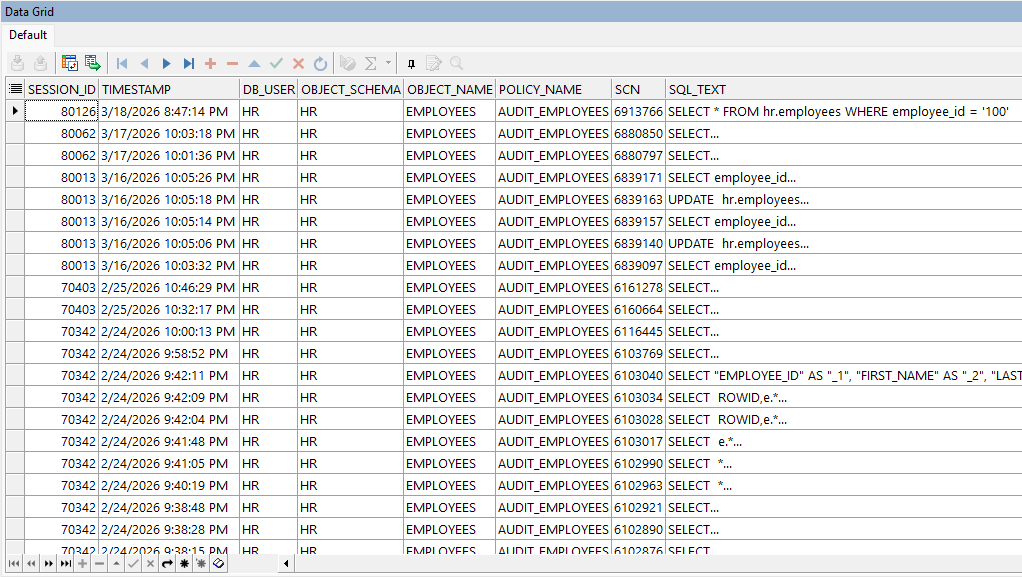Screen dimensions: 1022x577
Task: Click the next record arrow in toolbar
Action: pos(166,63)
